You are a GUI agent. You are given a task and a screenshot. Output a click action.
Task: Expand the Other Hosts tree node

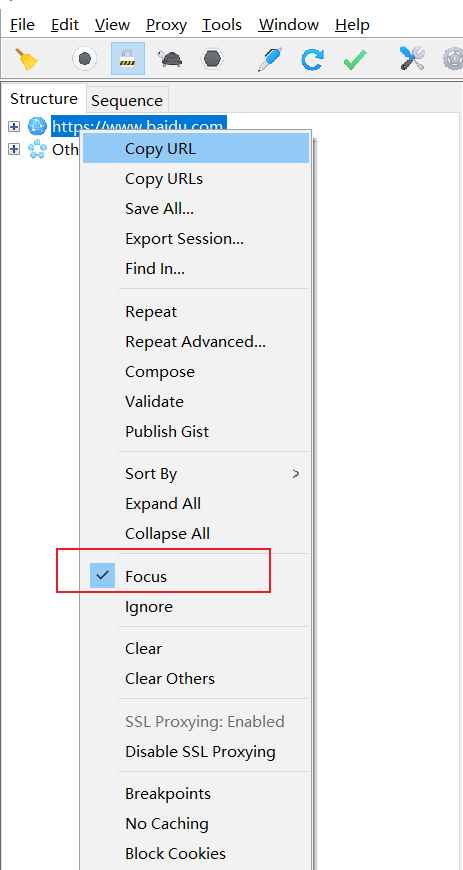click(14, 149)
